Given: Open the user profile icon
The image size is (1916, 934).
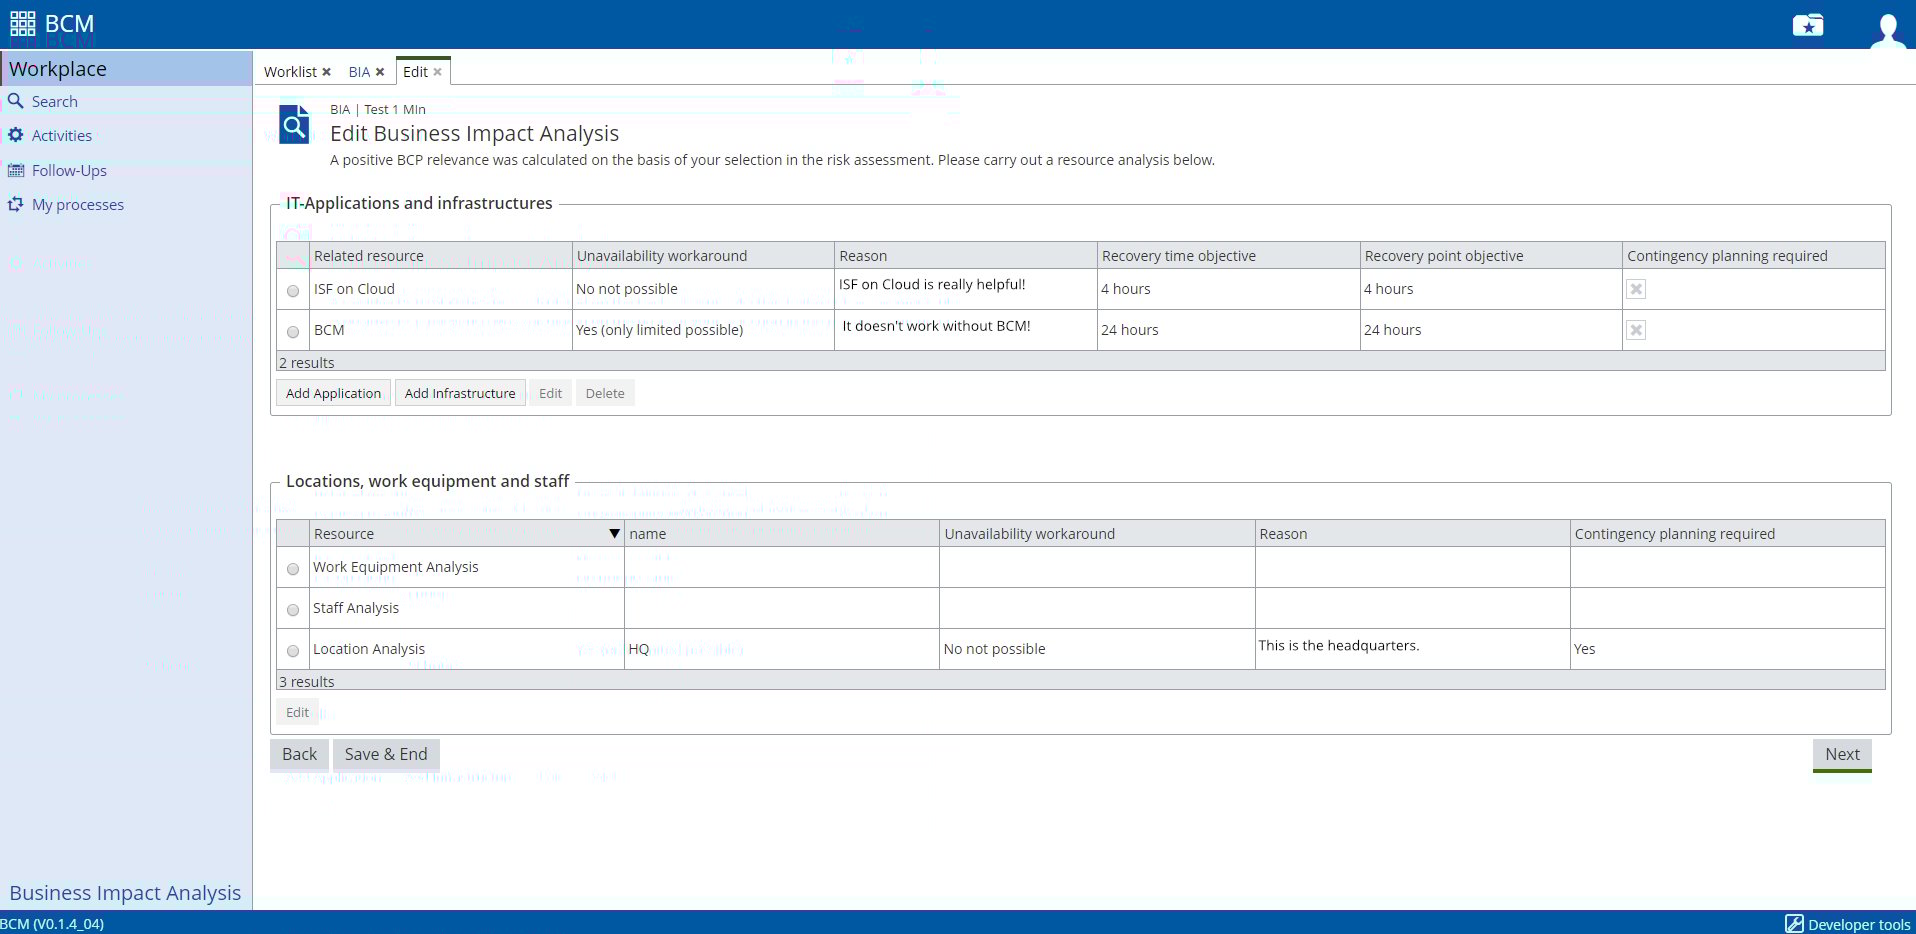Looking at the screenshot, I should [x=1887, y=29].
